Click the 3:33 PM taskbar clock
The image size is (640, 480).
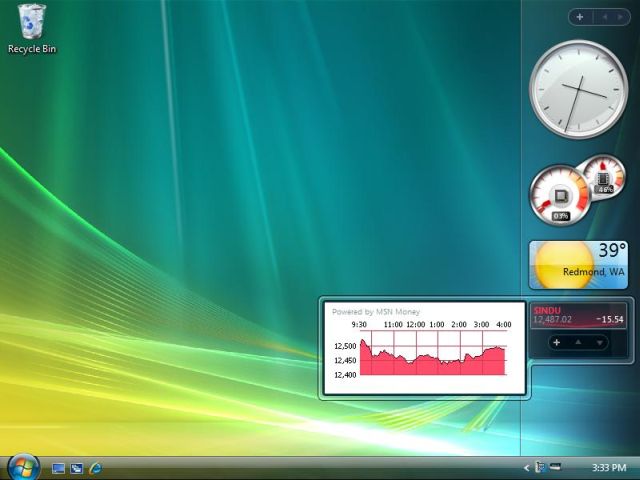[x=609, y=468]
